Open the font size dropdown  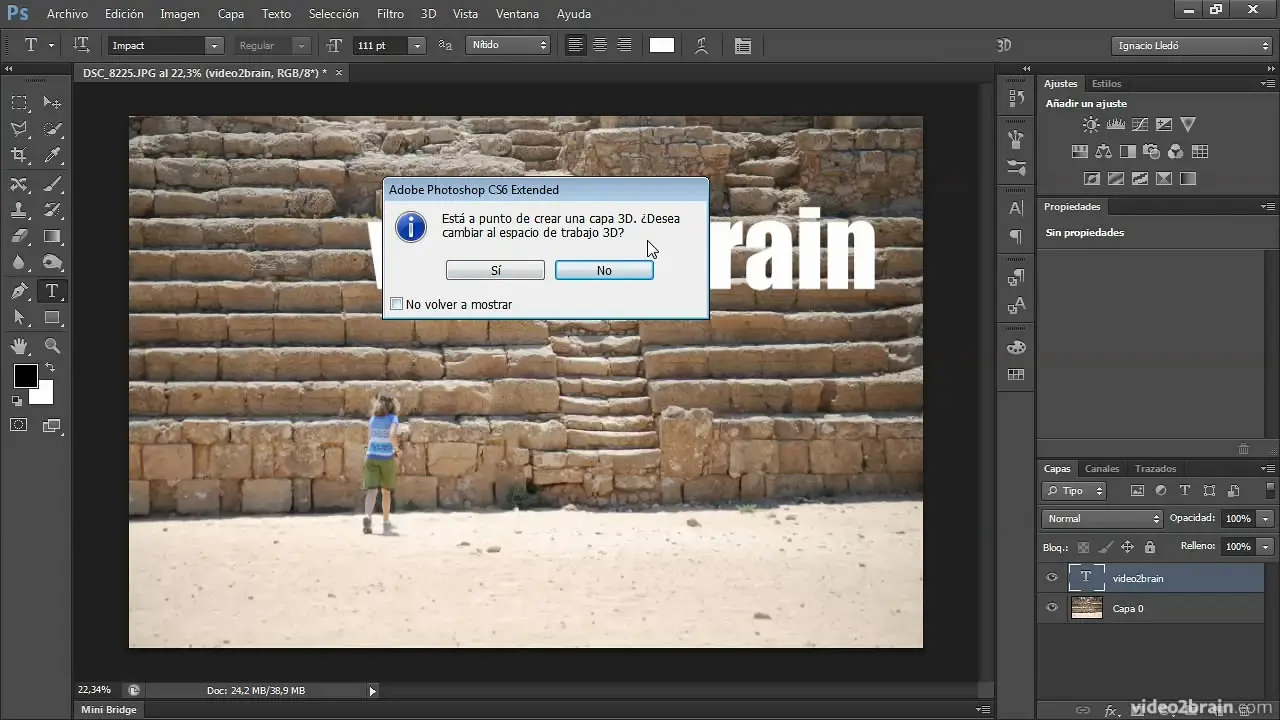(417, 46)
